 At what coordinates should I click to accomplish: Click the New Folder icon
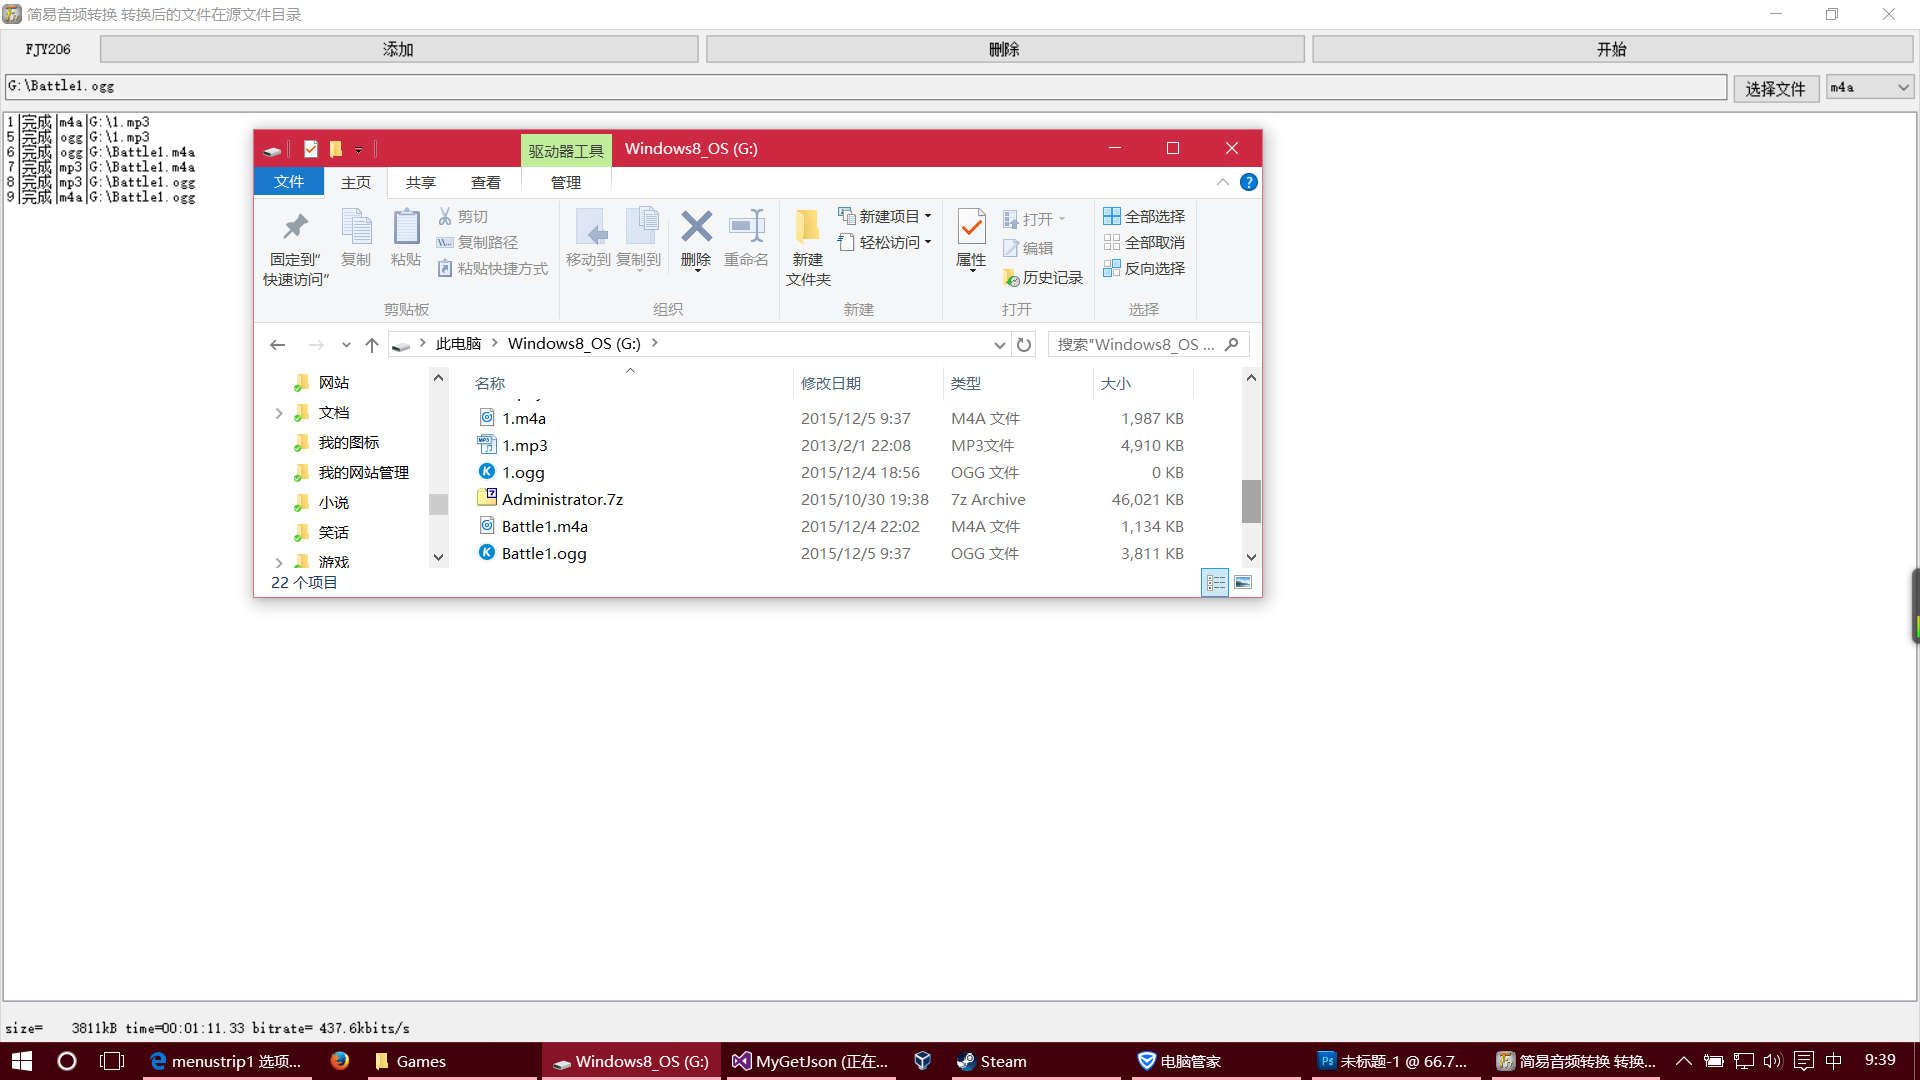tap(808, 227)
